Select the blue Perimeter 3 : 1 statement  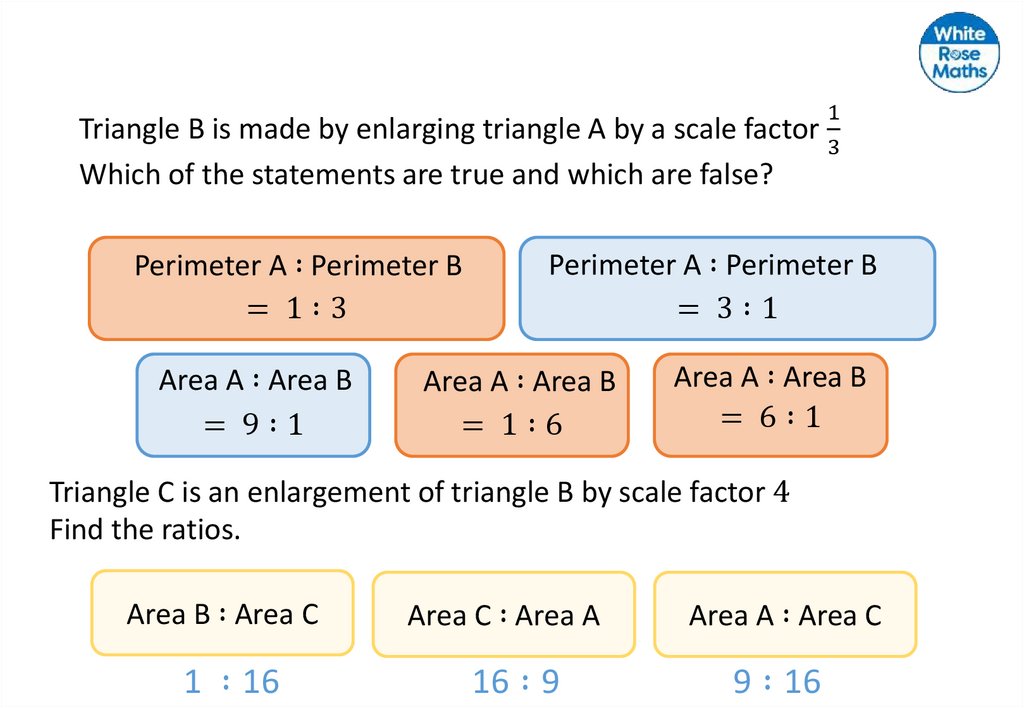click(x=727, y=288)
